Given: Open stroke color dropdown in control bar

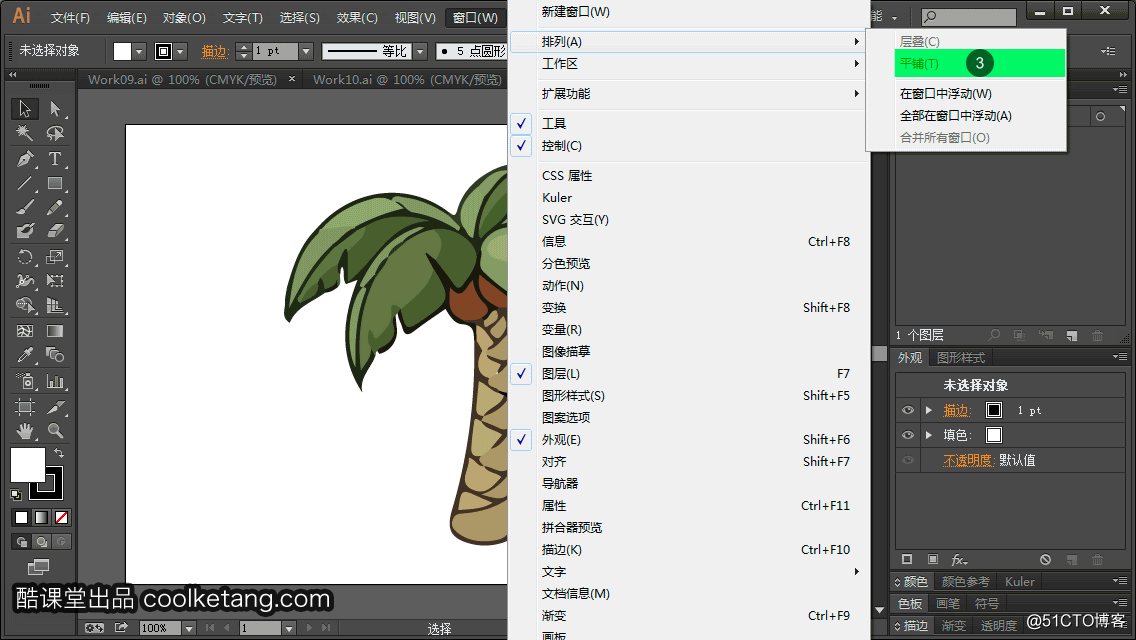Looking at the screenshot, I should (180, 51).
